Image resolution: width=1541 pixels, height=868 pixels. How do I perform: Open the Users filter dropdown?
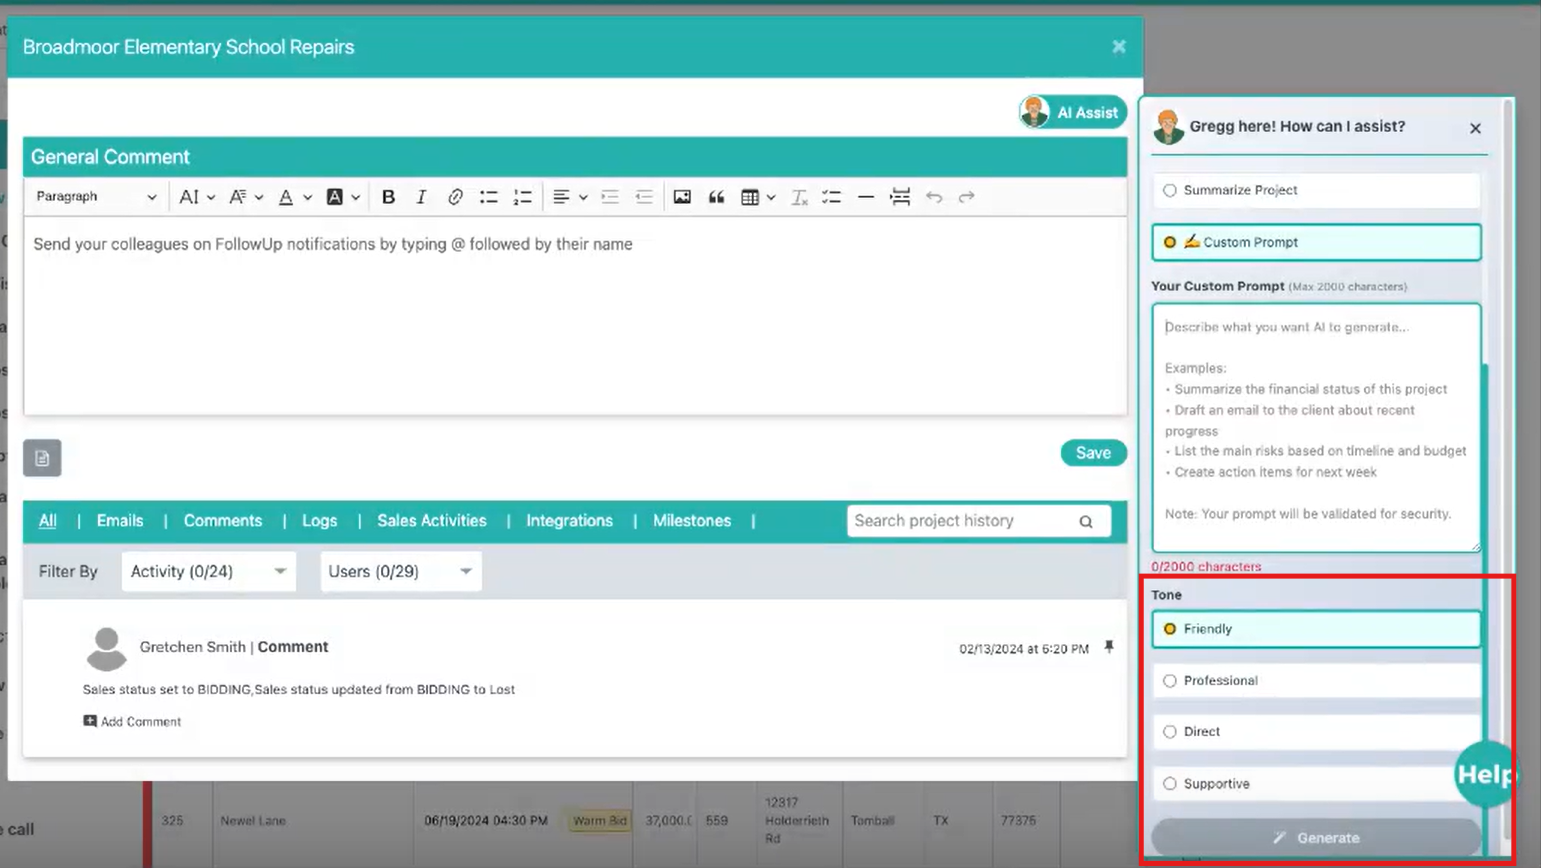(x=400, y=571)
